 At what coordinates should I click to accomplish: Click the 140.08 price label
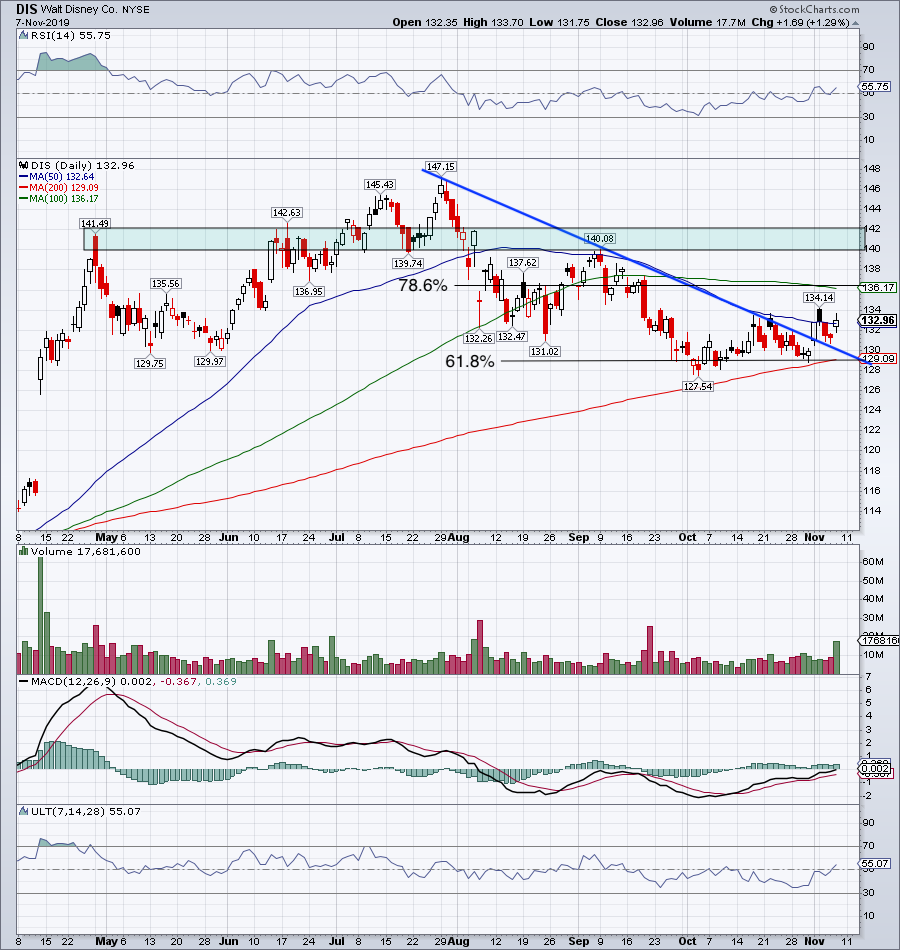(x=599, y=239)
